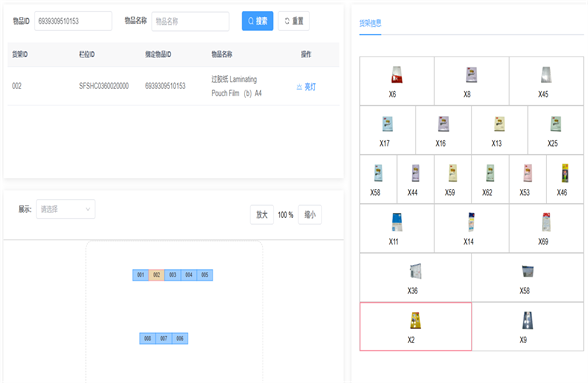
Task: Click the X9 label text
Action: click(x=523, y=340)
